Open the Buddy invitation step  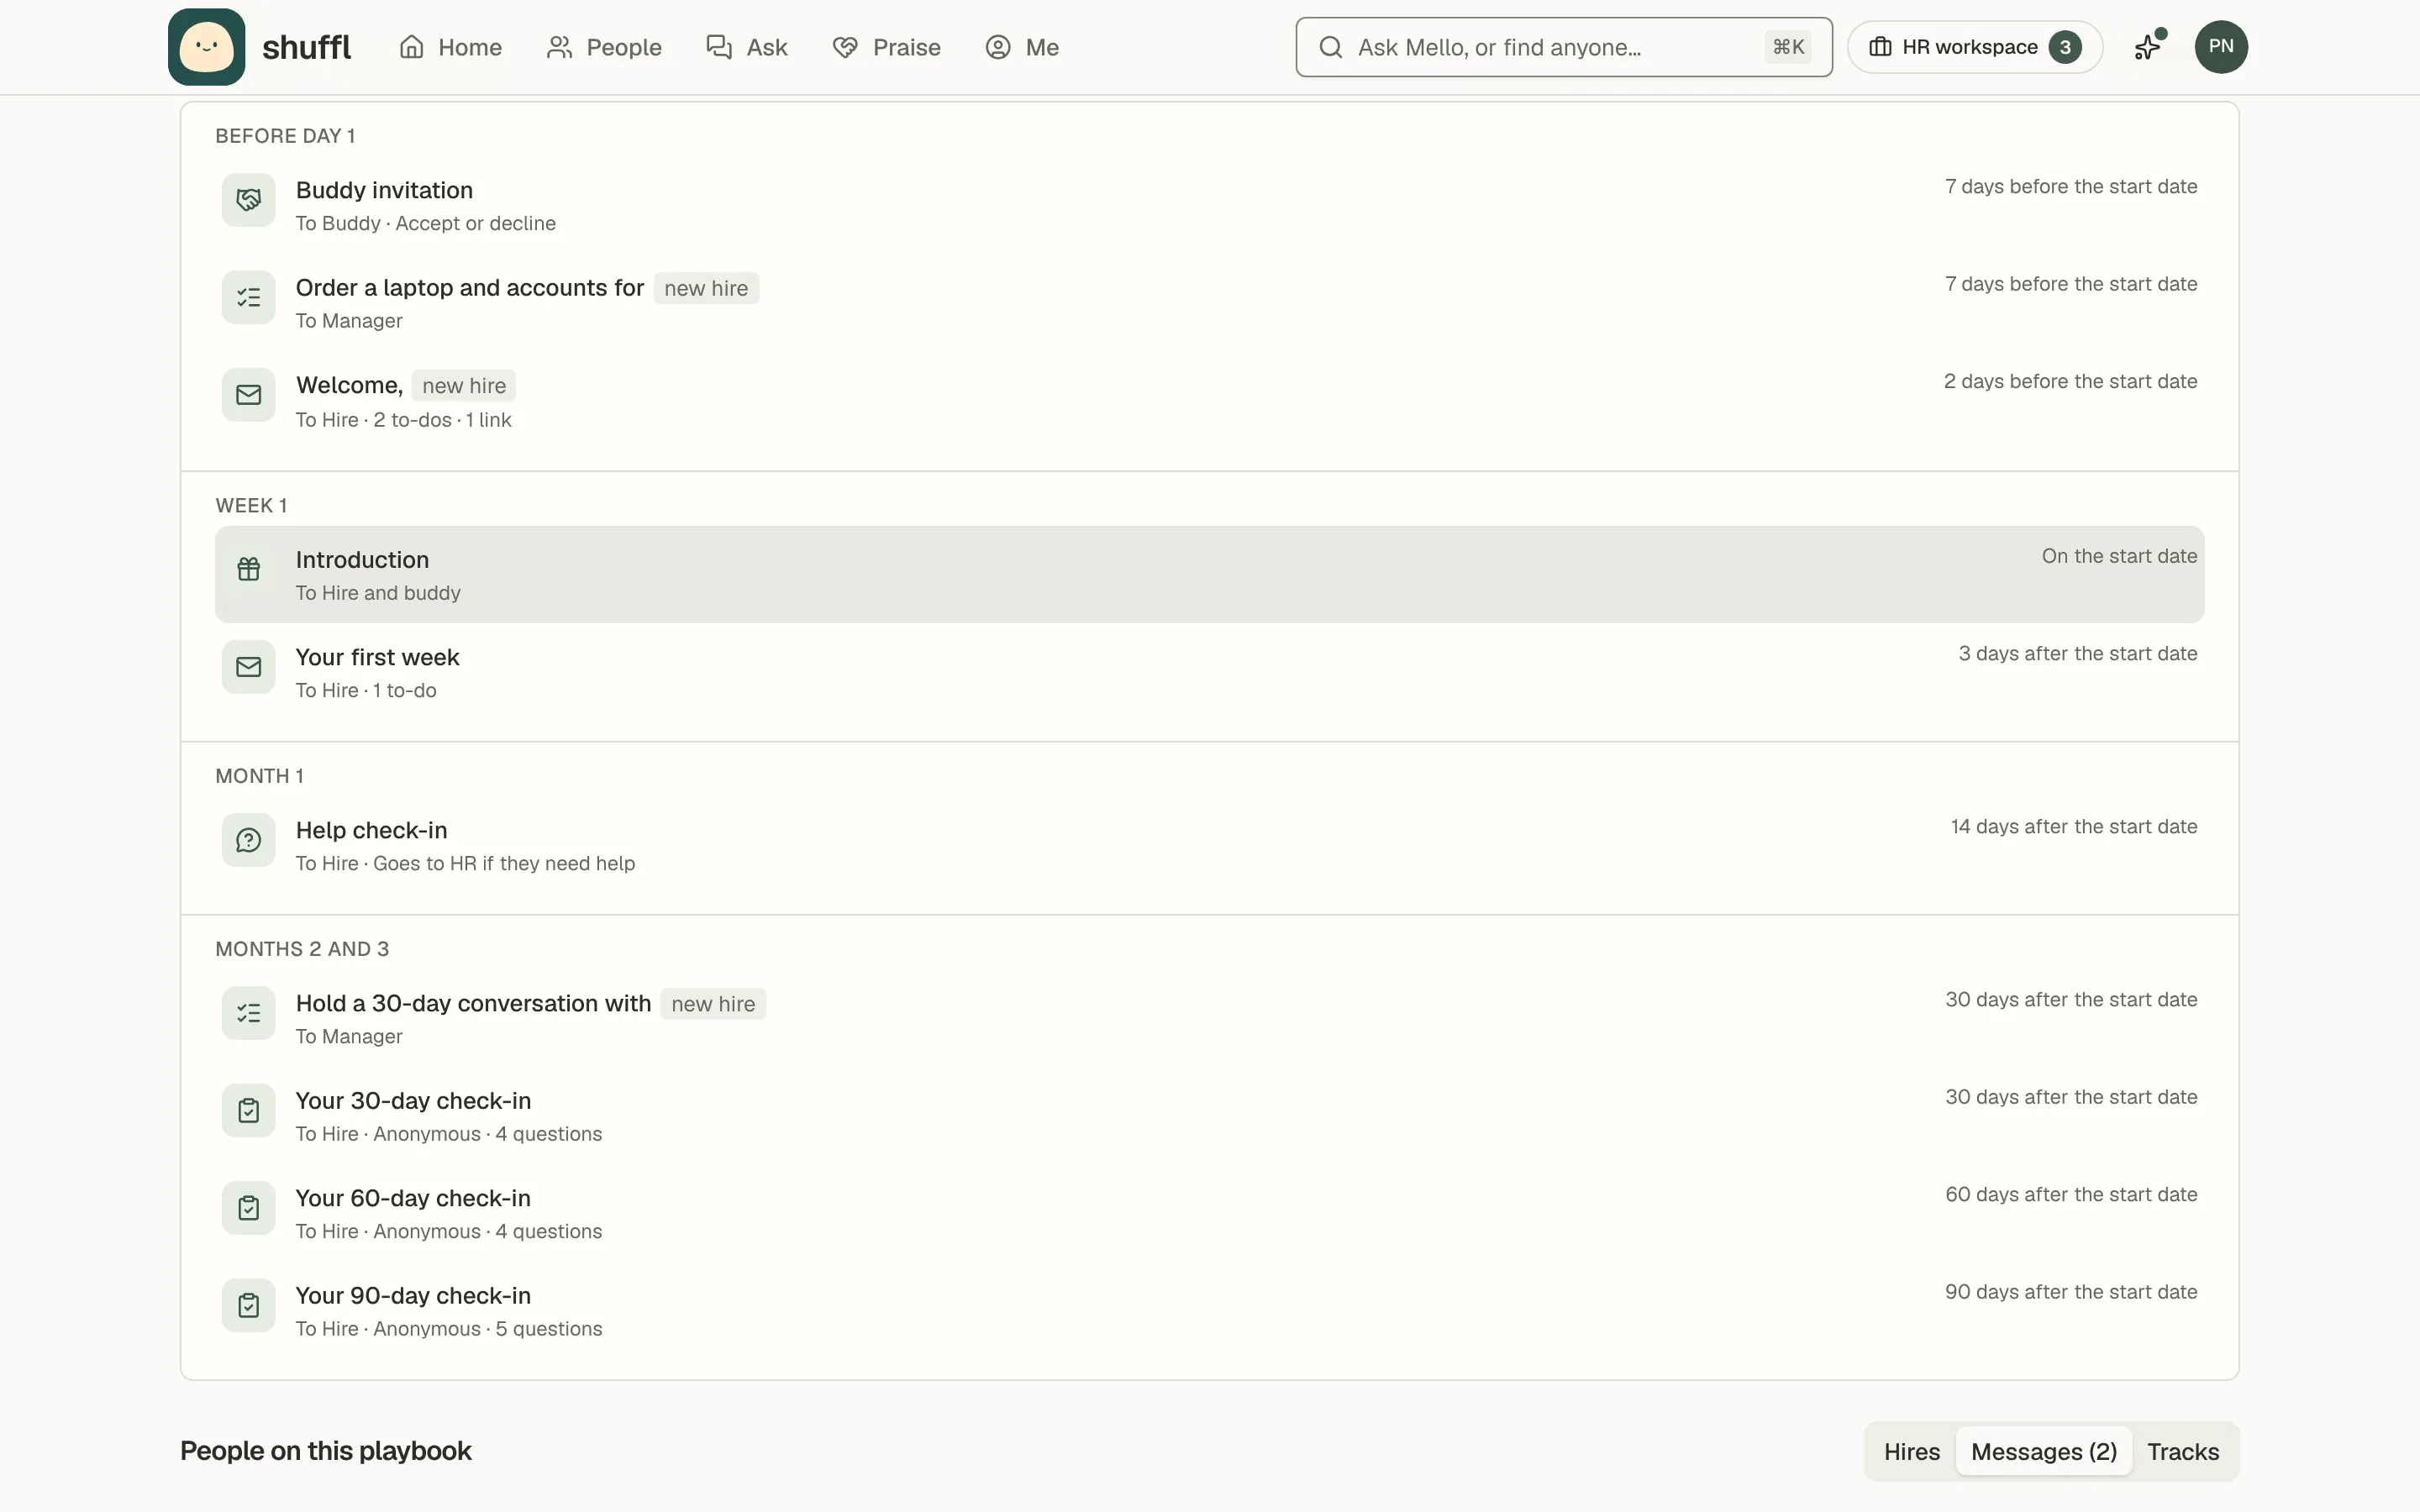coord(1209,205)
